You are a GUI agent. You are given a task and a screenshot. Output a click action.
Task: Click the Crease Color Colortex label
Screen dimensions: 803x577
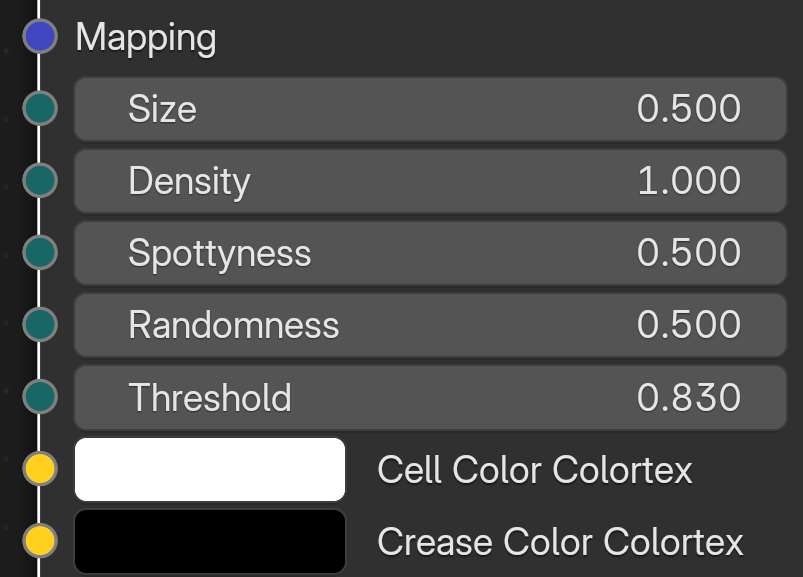click(560, 542)
